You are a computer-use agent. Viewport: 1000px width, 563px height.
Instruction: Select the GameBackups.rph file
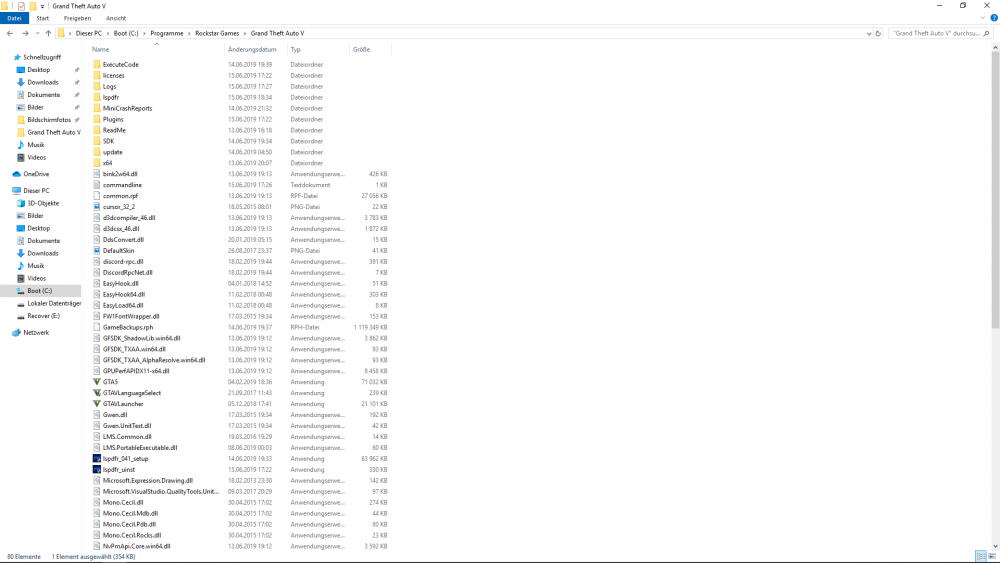[128, 327]
